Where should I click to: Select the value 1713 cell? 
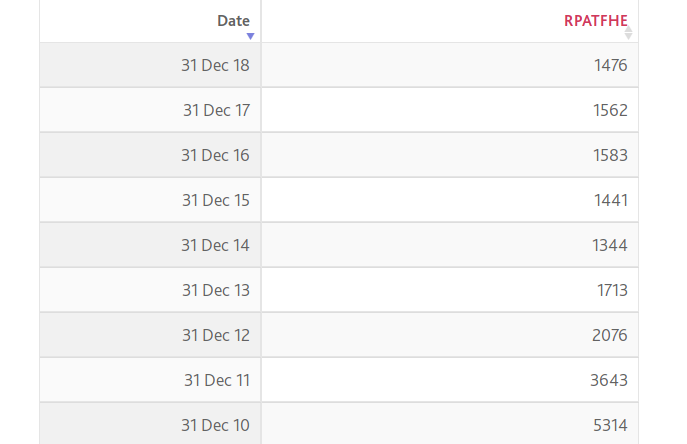click(450, 290)
